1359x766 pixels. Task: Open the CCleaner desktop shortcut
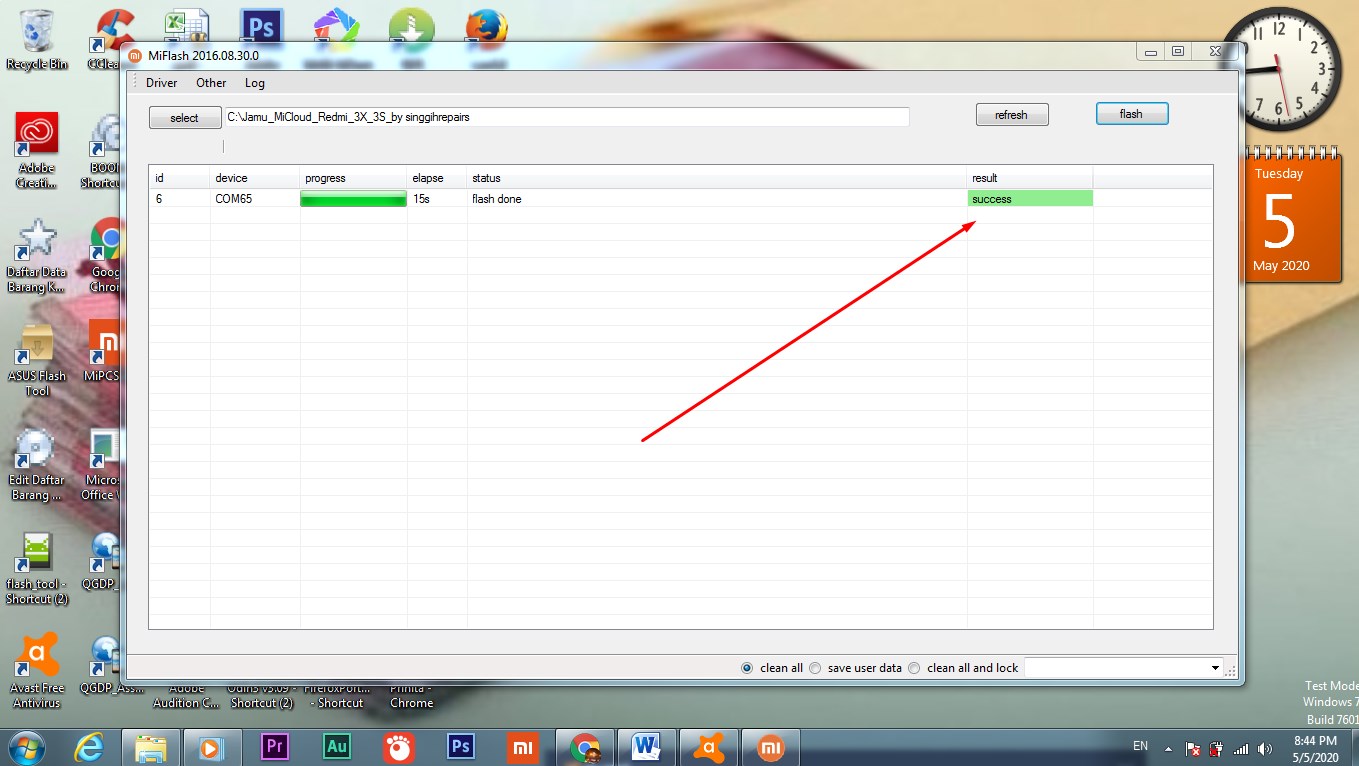coord(112,38)
